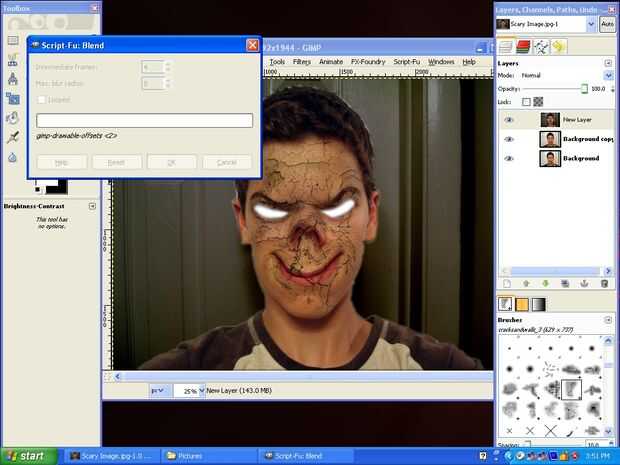The width and height of the screenshot is (620, 465).
Task: Open the Help menu in the GIMP window
Action: tap(469, 62)
